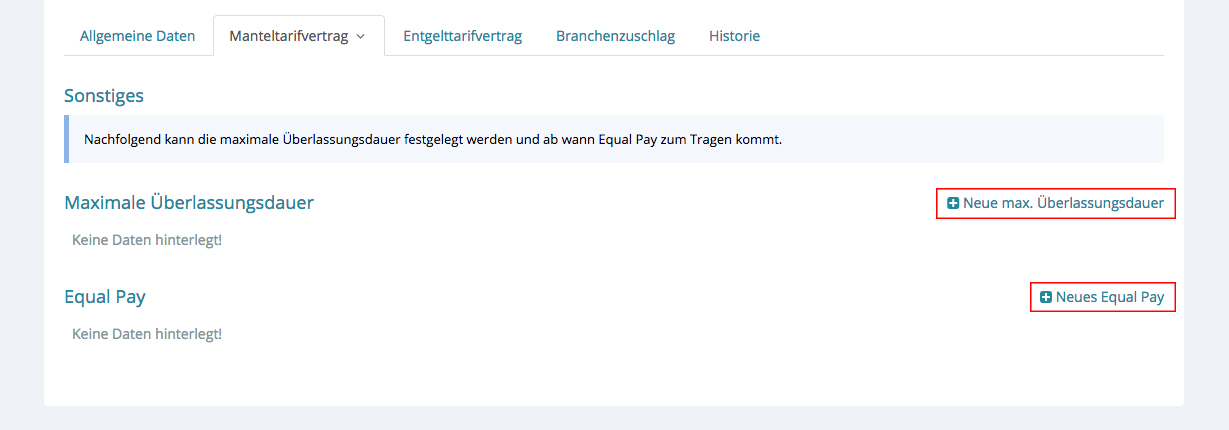Show the Historie tab
Image resolution: width=1229 pixels, height=430 pixels.
[734, 36]
